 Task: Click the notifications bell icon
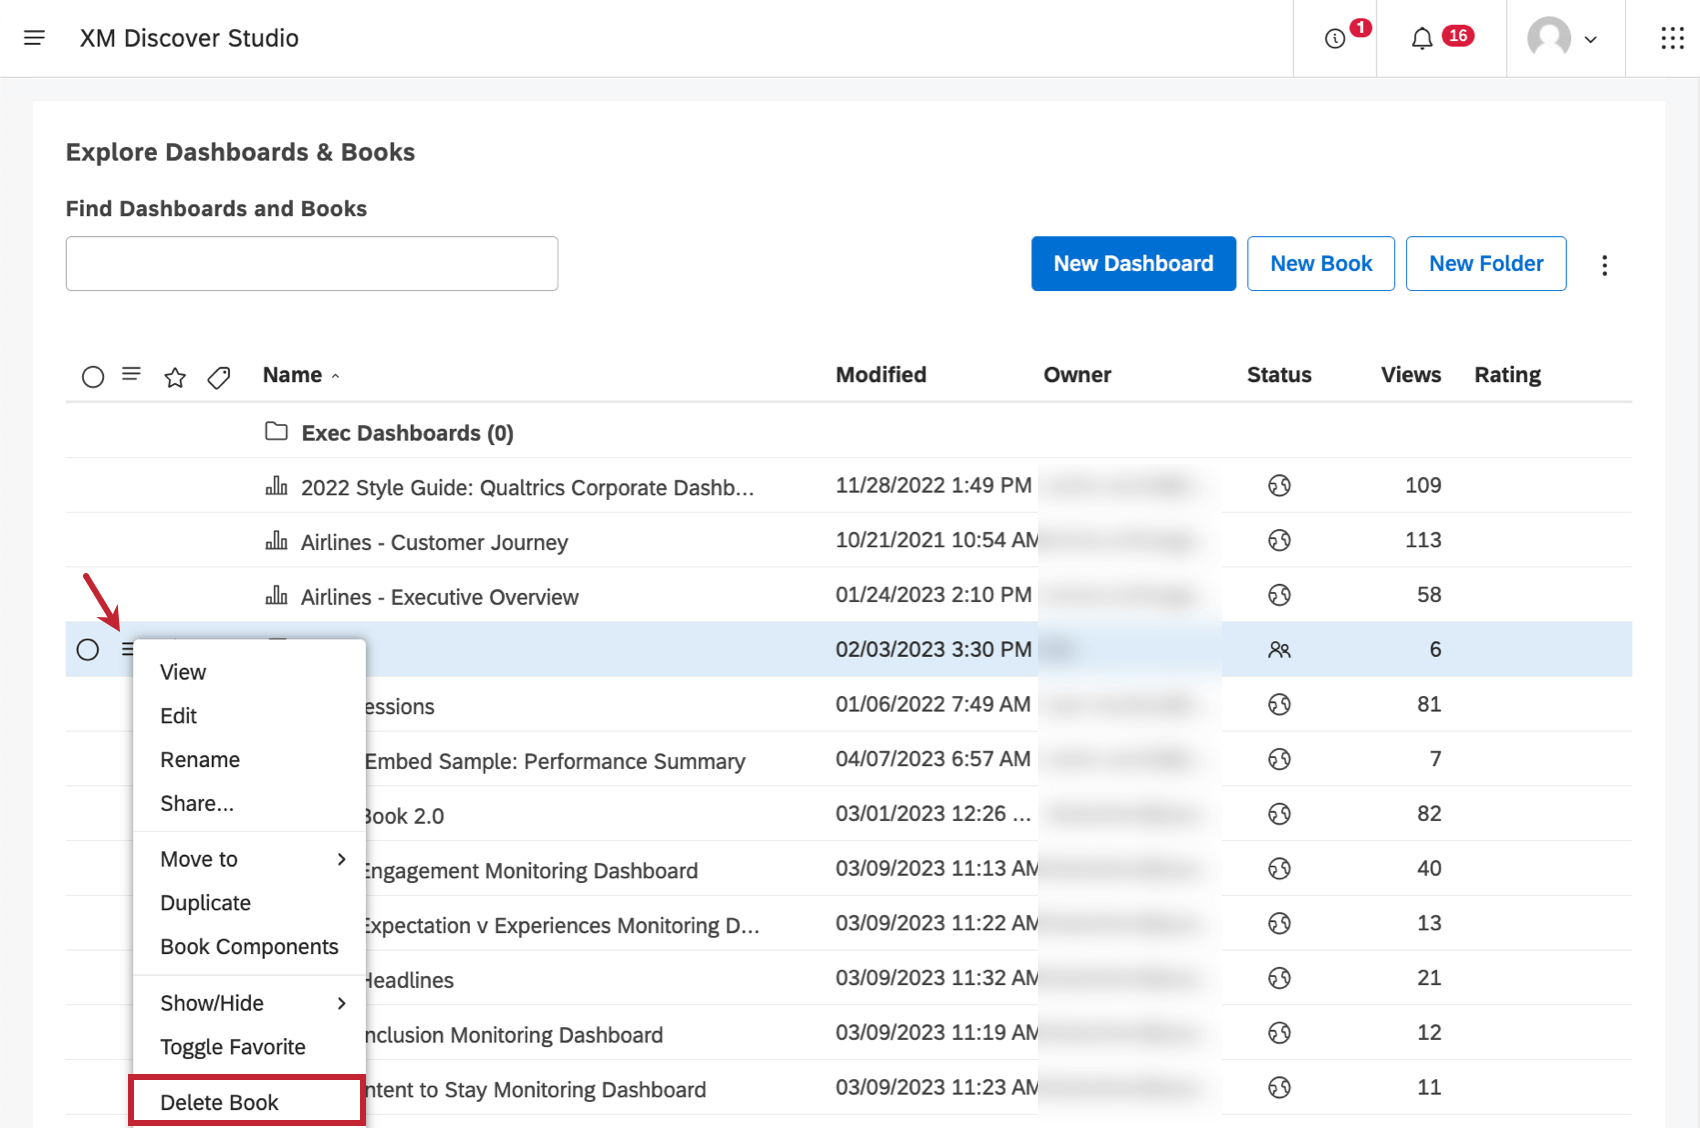tap(1421, 39)
